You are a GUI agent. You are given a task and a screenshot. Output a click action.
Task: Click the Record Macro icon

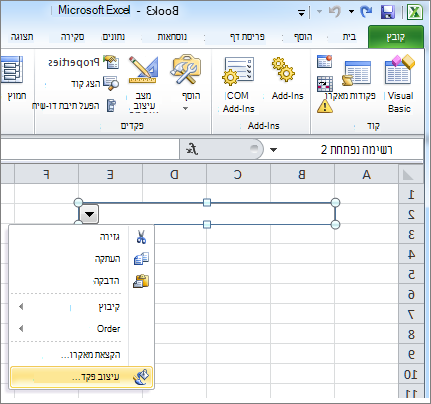(x=324, y=62)
